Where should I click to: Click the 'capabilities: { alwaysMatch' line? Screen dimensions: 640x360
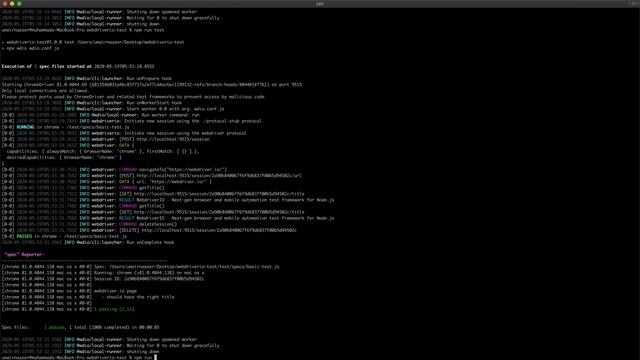coord(102,151)
